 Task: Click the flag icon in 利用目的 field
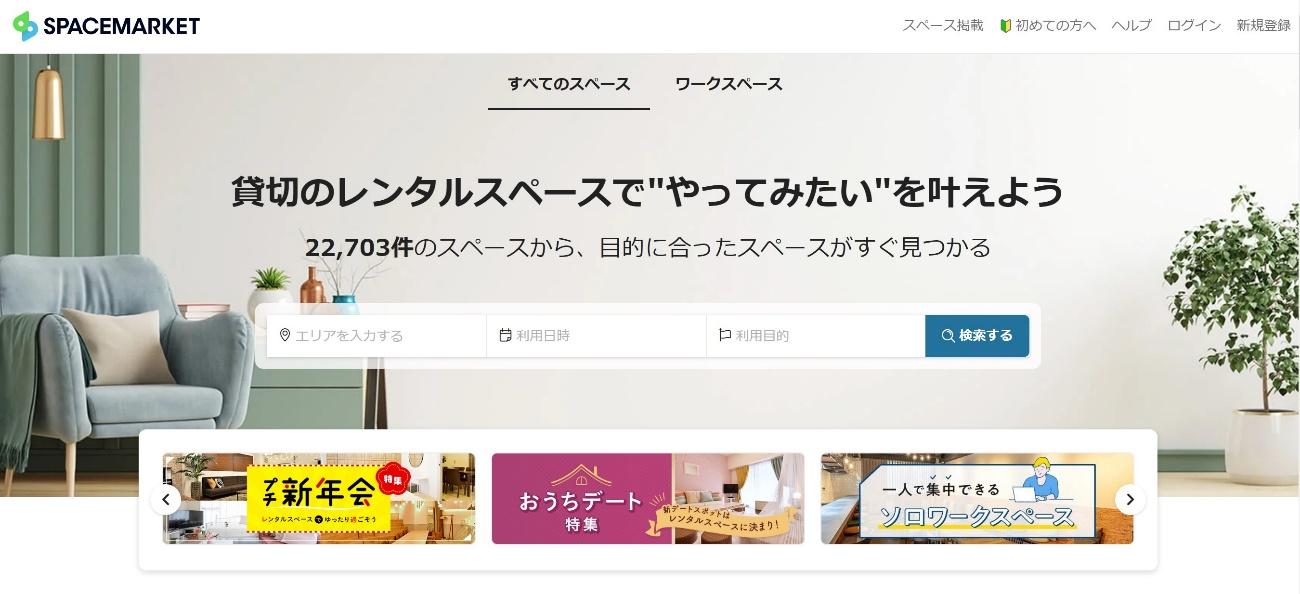[x=725, y=335]
